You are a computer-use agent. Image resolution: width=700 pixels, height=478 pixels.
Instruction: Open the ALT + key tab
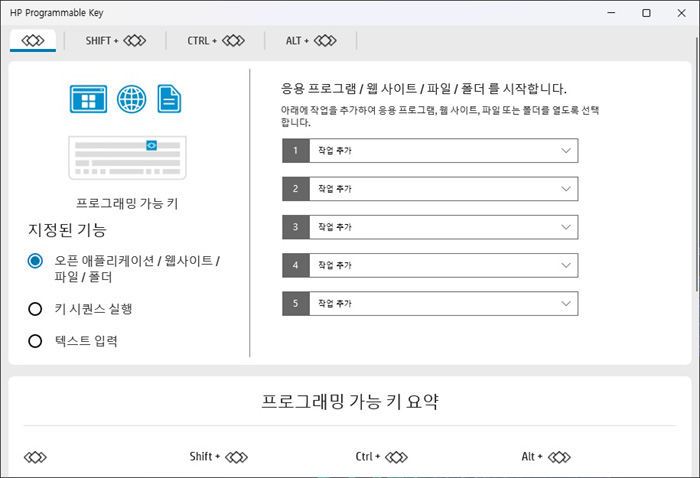coord(311,41)
